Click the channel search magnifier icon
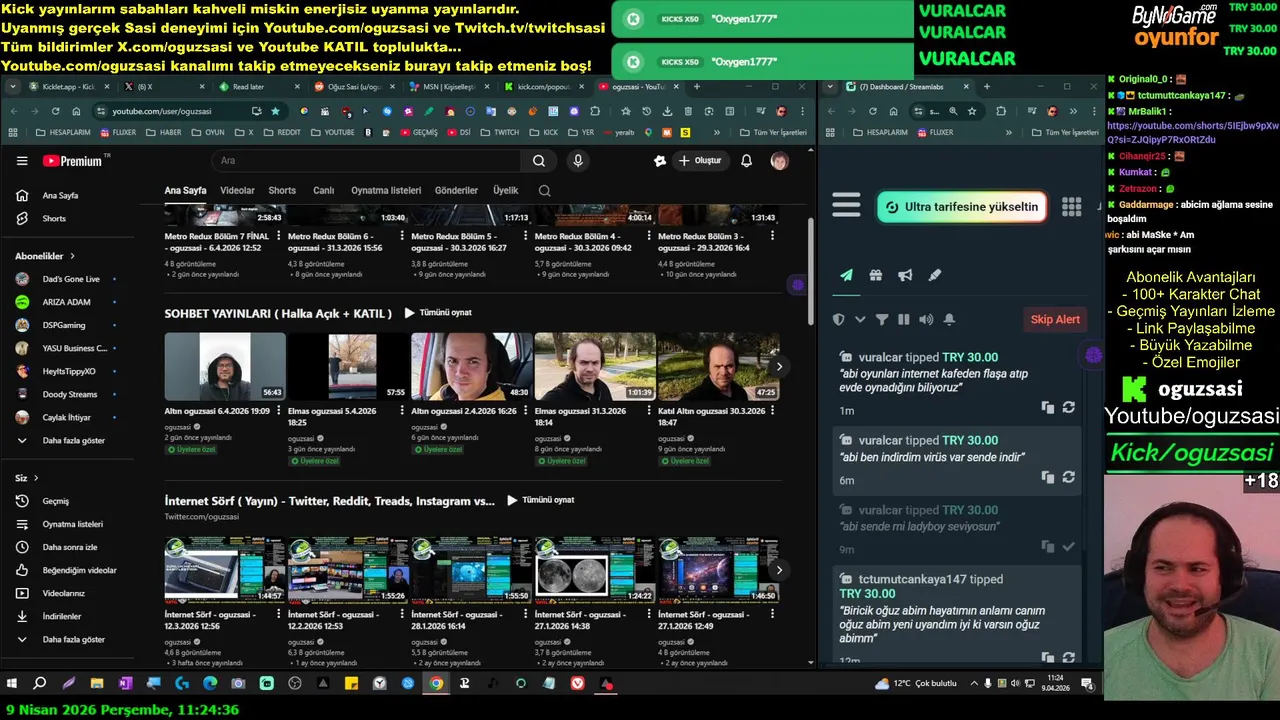1280x720 pixels. (x=544, y=190)
